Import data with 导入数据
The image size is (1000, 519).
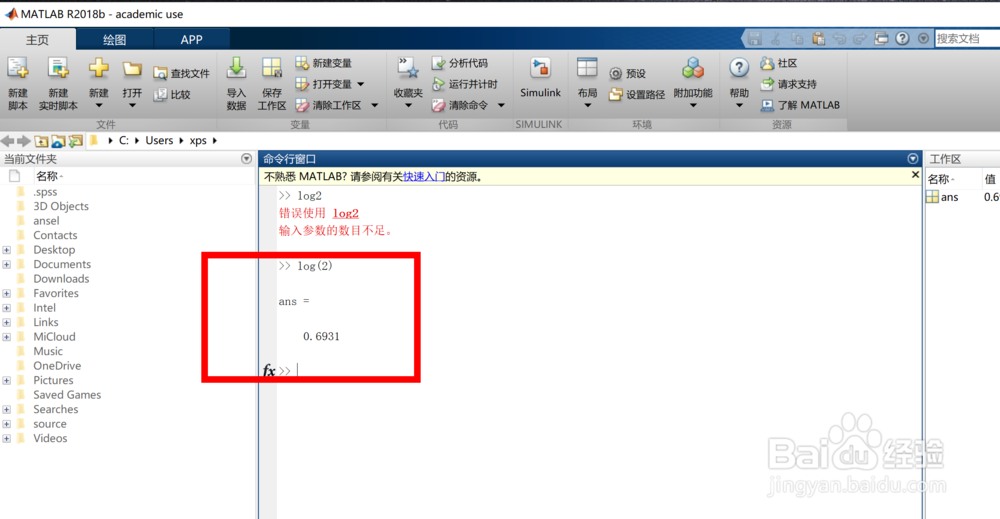(236, 84)
